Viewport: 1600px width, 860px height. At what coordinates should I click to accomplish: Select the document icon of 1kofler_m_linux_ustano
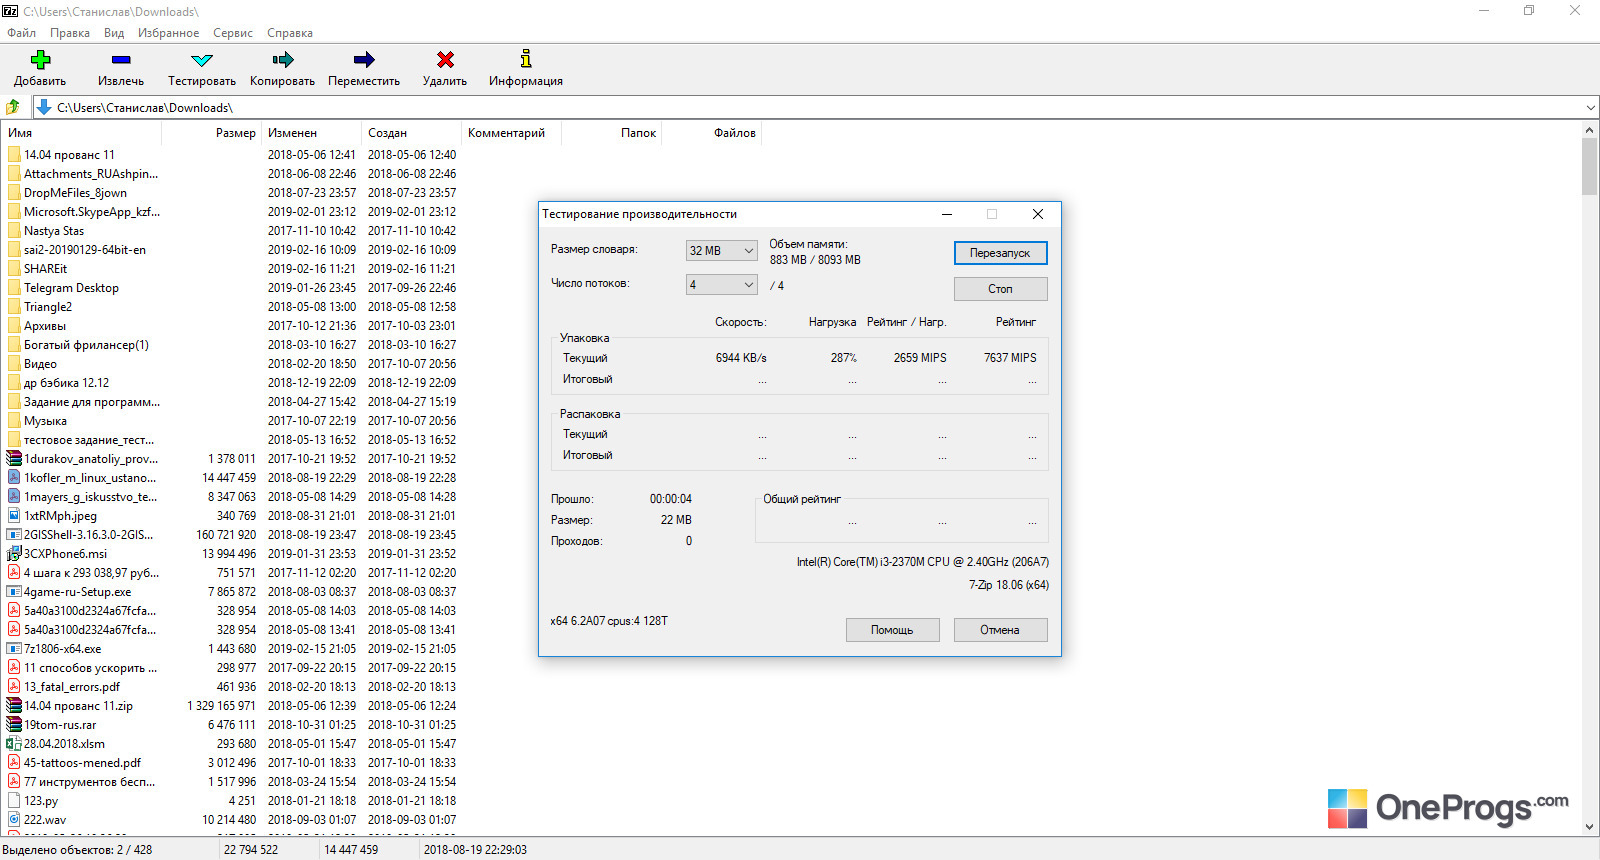14,478
